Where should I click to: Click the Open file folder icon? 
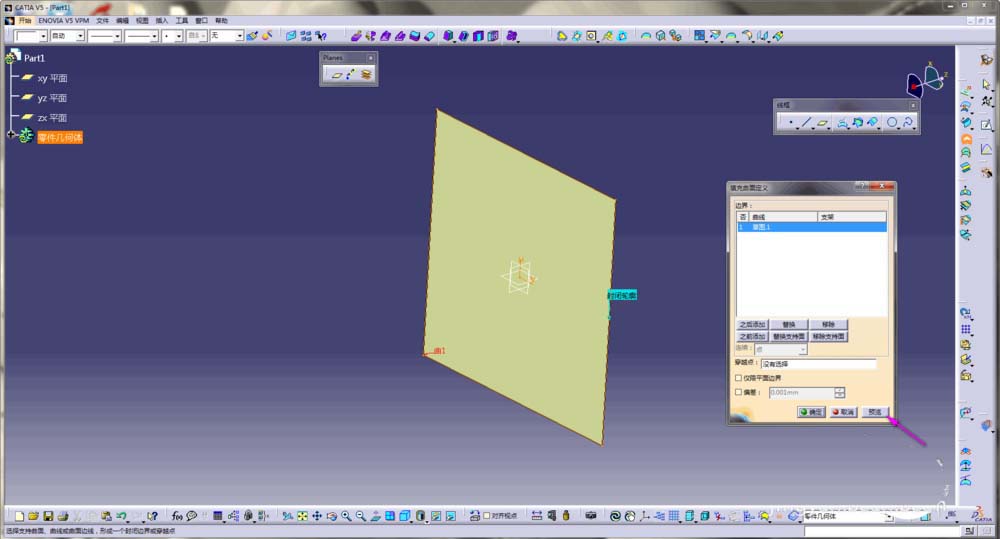(x=34, y=516)
